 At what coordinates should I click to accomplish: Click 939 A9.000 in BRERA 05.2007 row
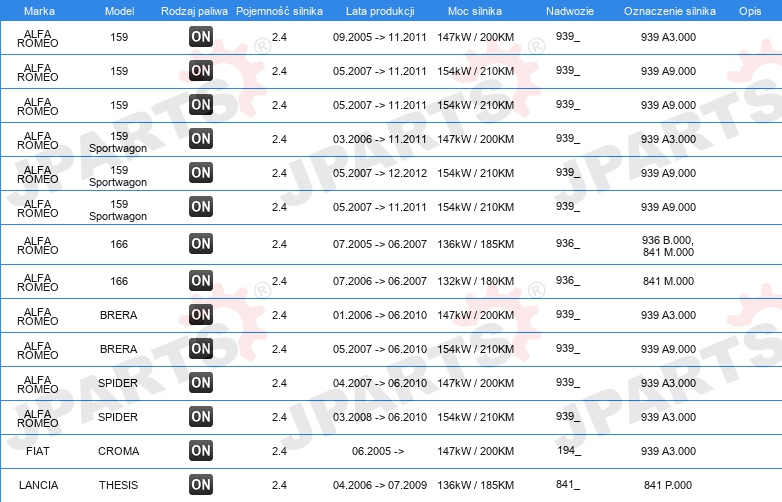click(x=668, y=349)
